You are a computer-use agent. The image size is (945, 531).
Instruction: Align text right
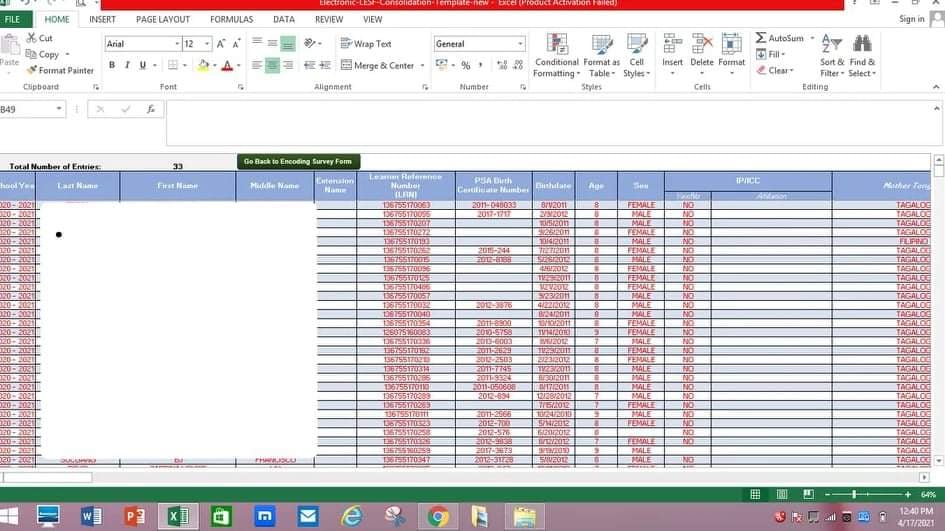pyautogui.click(x=288, y=65)
